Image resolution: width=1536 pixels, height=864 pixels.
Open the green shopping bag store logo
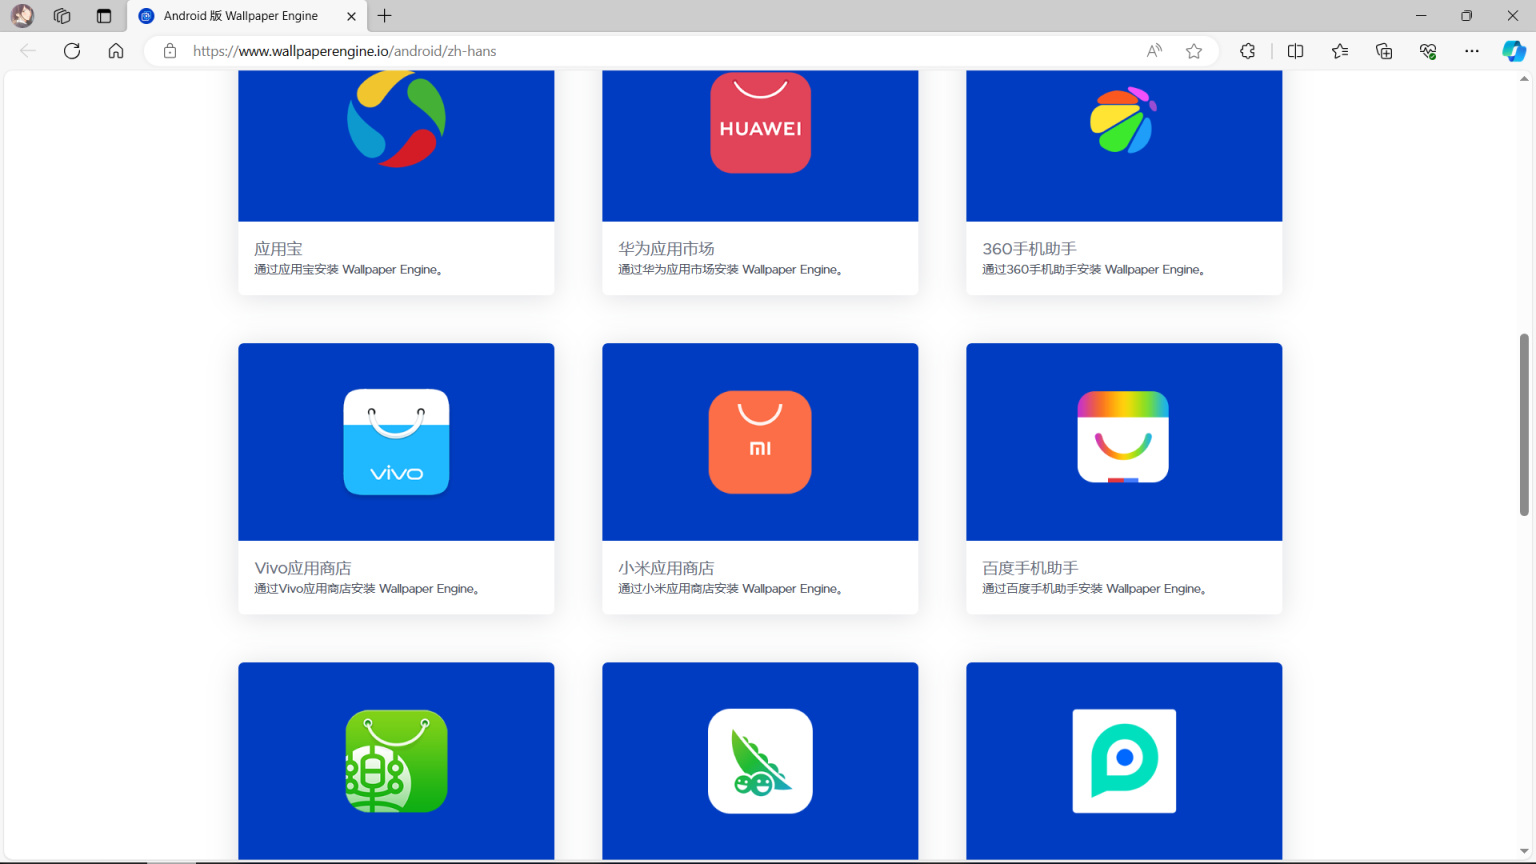[x=396, y=761]
